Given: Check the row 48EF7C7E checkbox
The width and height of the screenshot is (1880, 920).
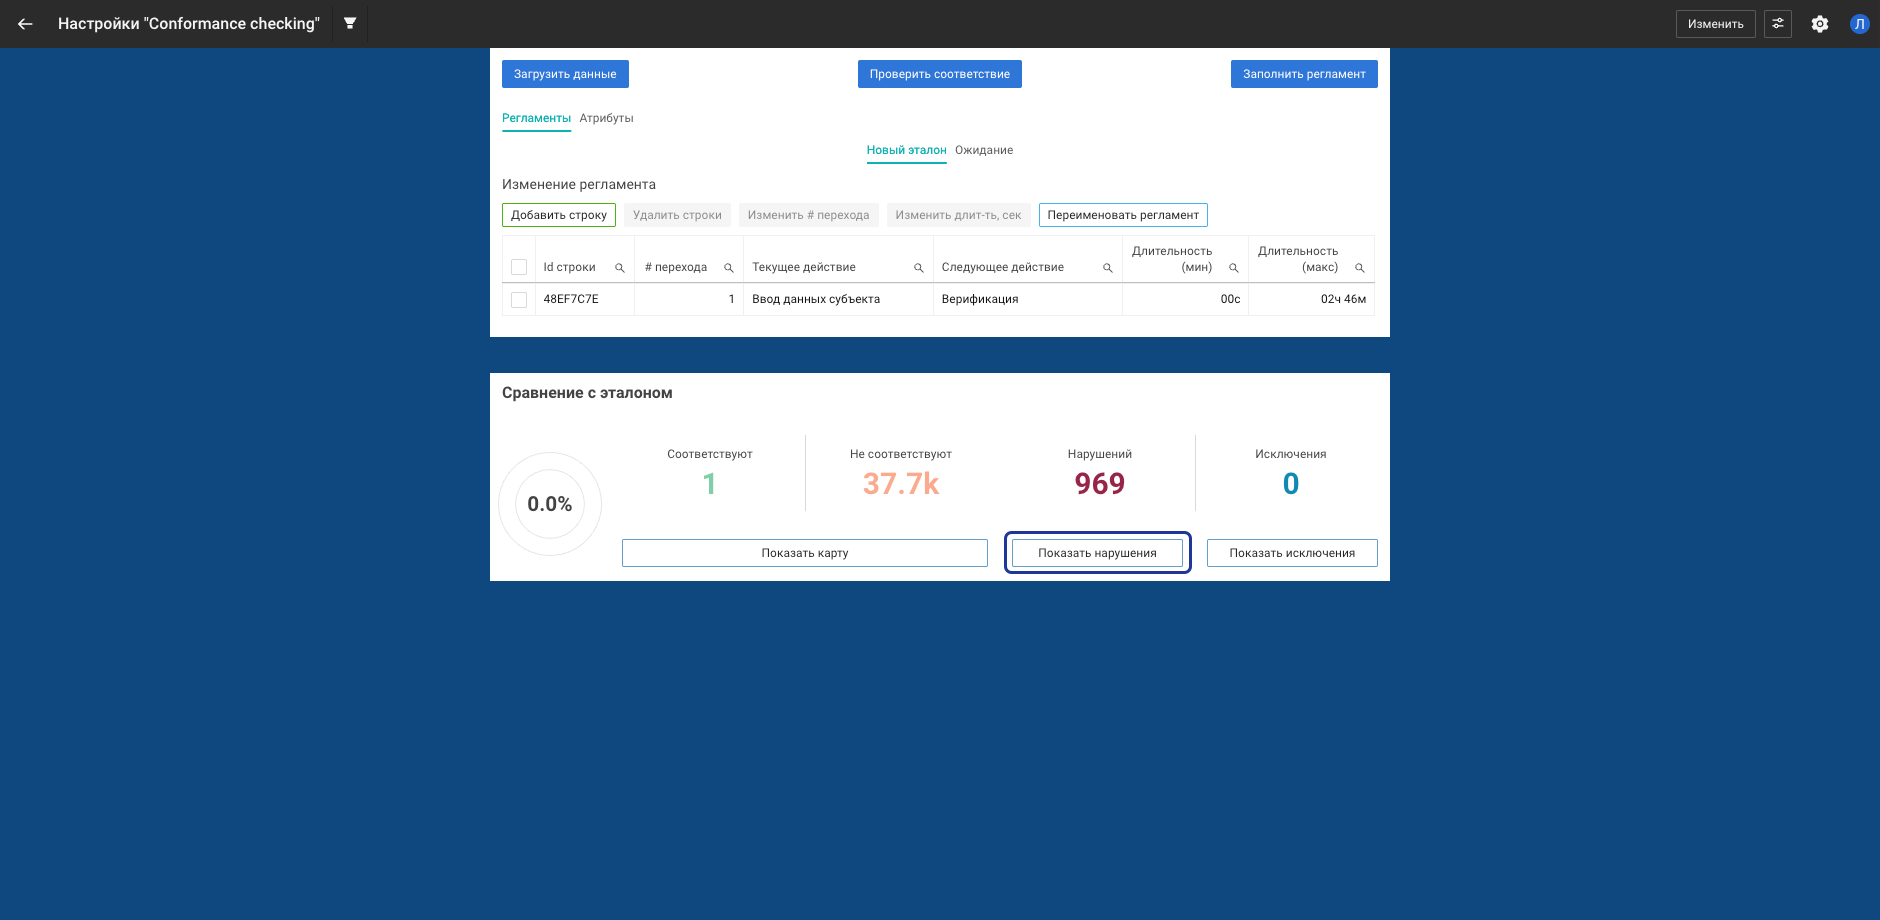Looking at the screenshot, I should click(x=519, y=300).
